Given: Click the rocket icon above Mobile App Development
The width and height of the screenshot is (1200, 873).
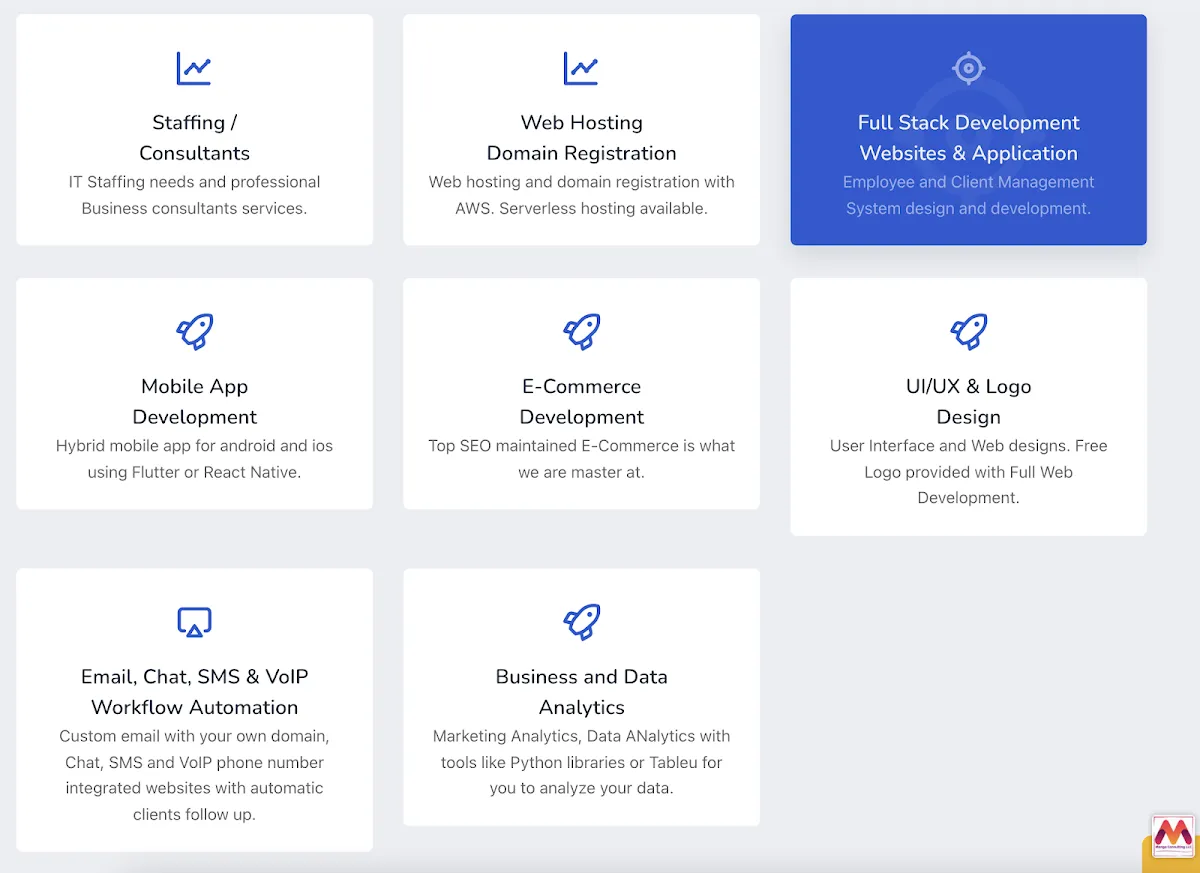Looking at the screenshot, I should (x=194, y=331).
